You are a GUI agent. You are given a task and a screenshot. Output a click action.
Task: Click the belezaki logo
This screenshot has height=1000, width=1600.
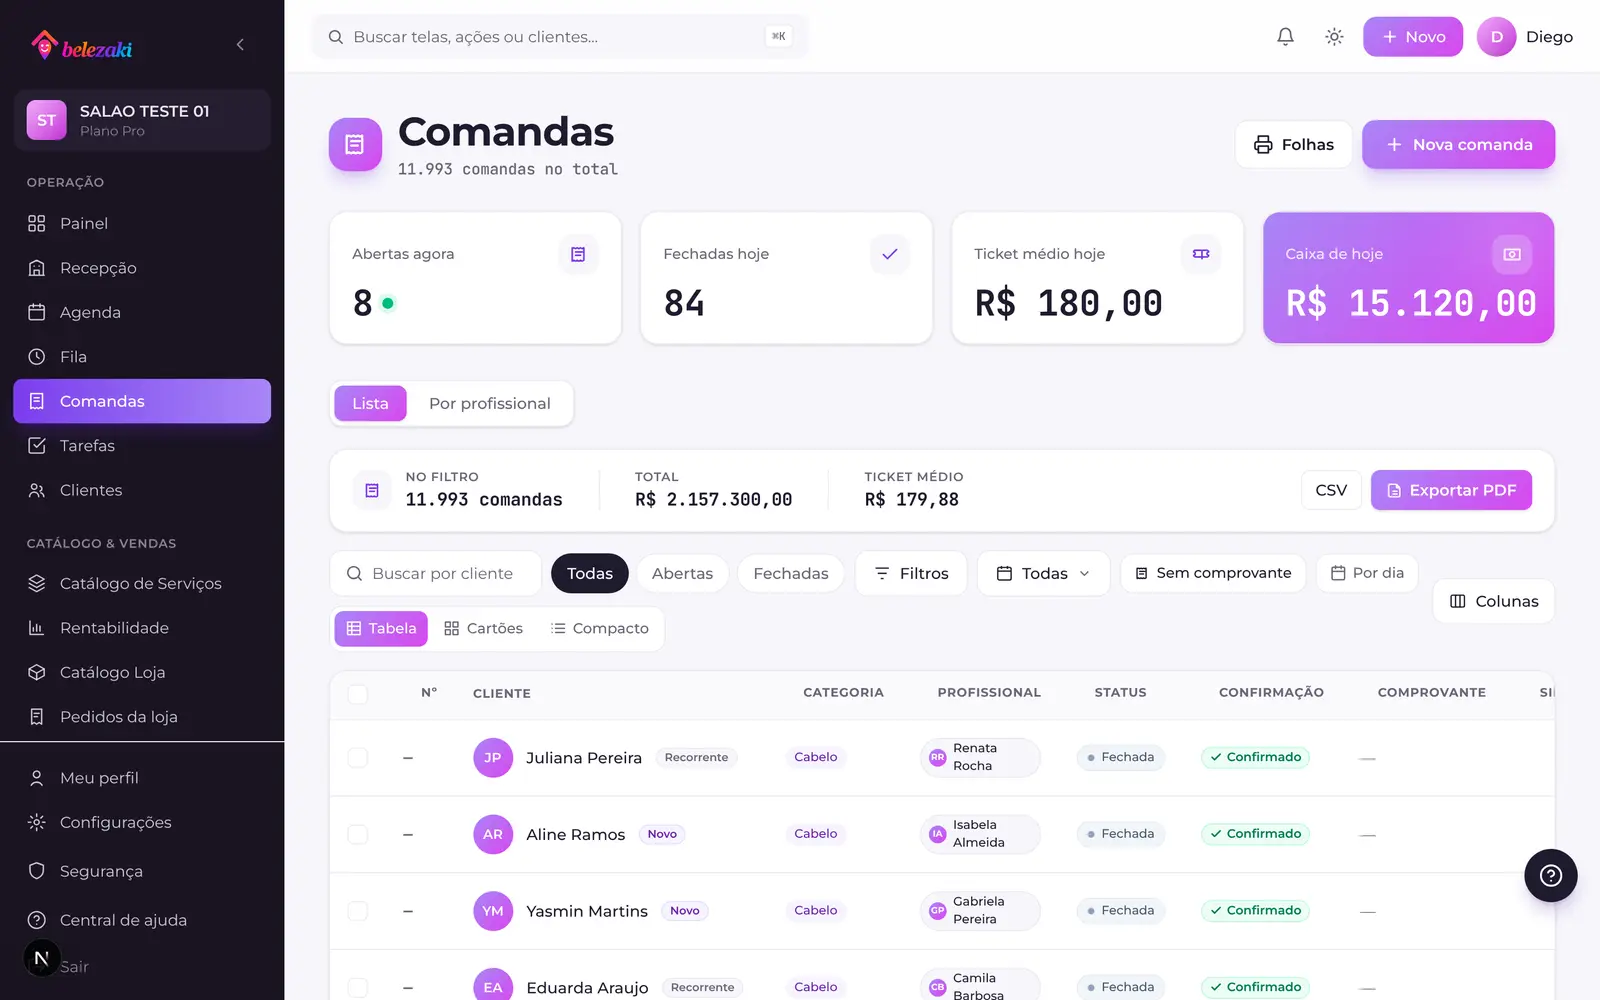(x=82, y=45)
